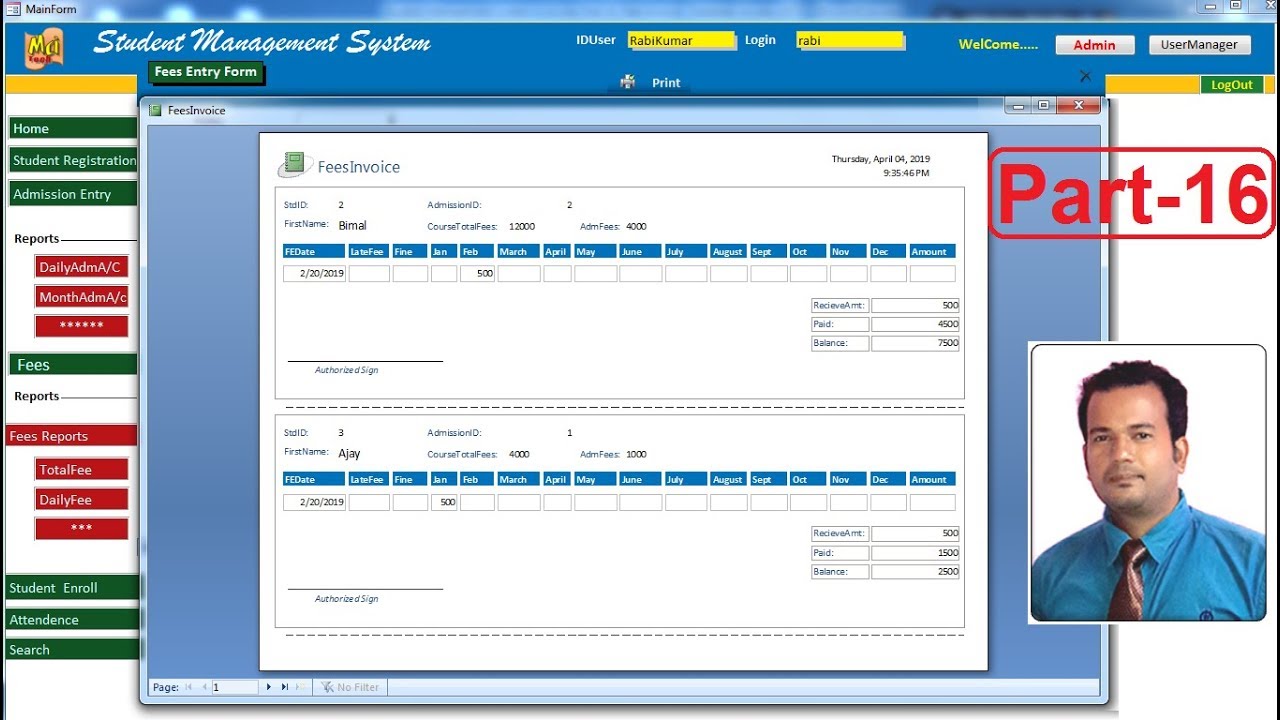This screenshot has width=1280, height=720.
Task: Click Bimal's Feb cell with 500
Action: [477, 273]
